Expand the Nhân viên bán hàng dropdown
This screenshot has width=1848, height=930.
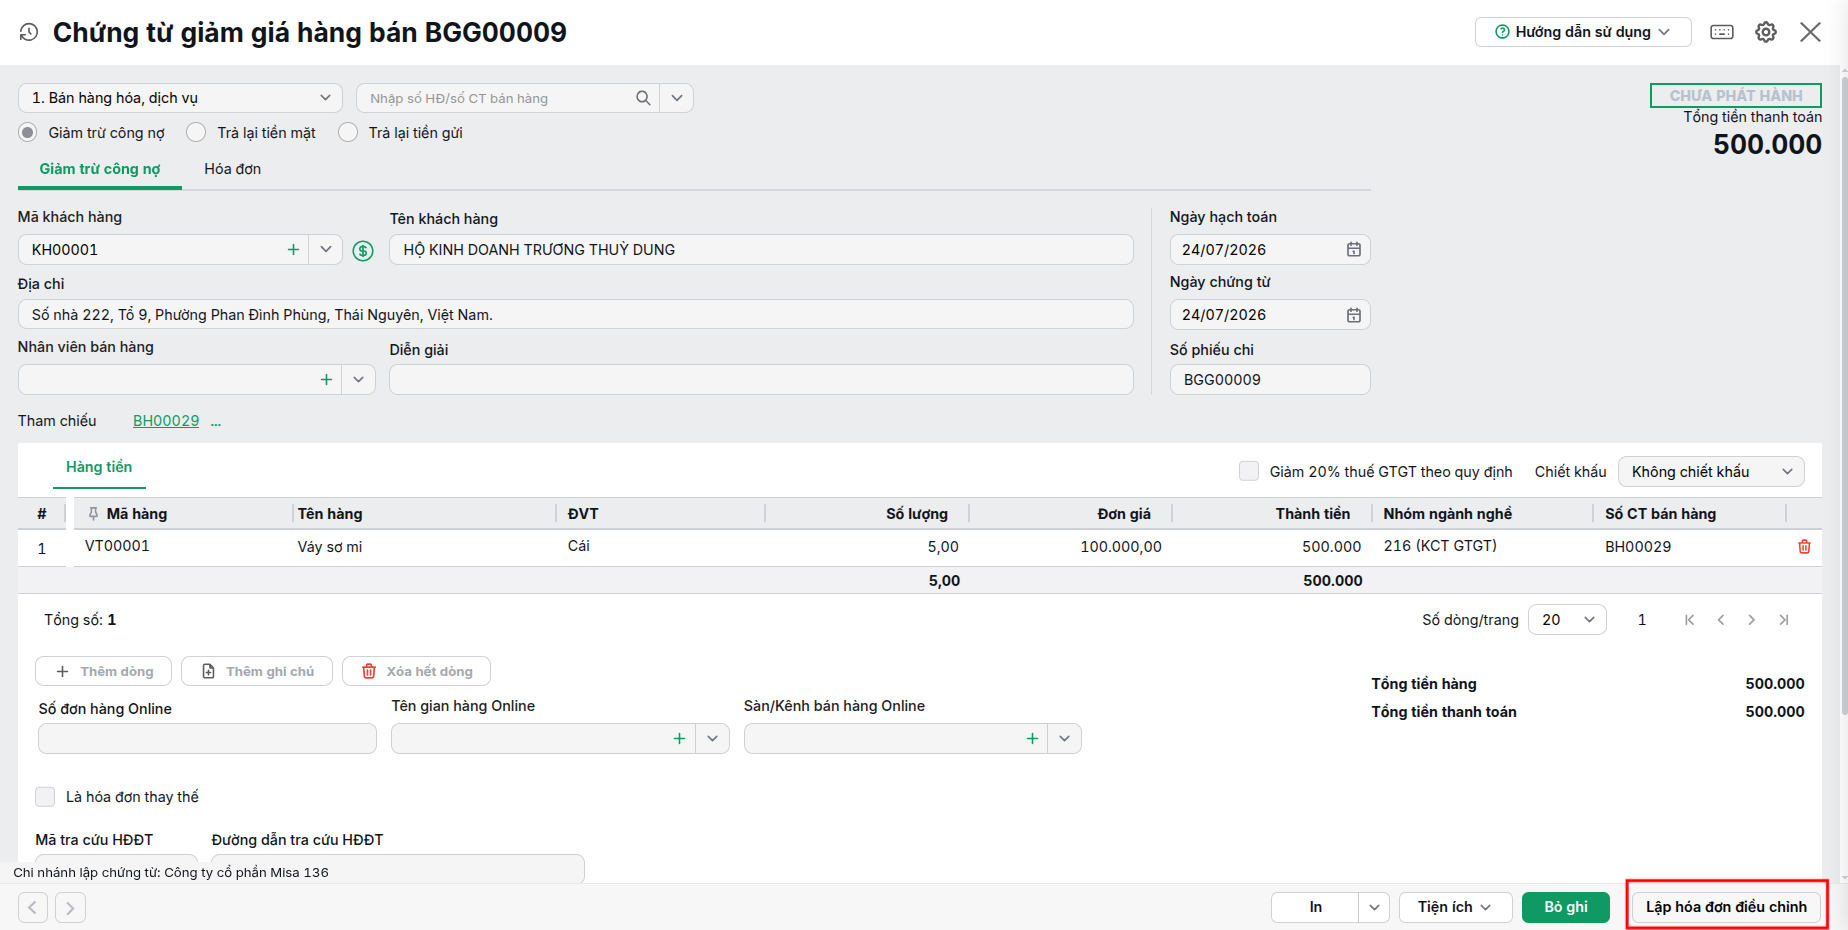[358, 380]
